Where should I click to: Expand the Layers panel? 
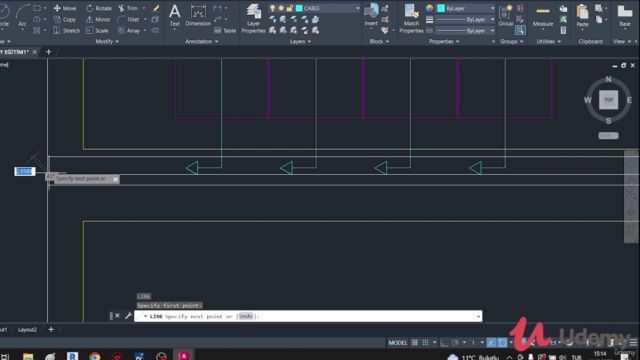300,41
